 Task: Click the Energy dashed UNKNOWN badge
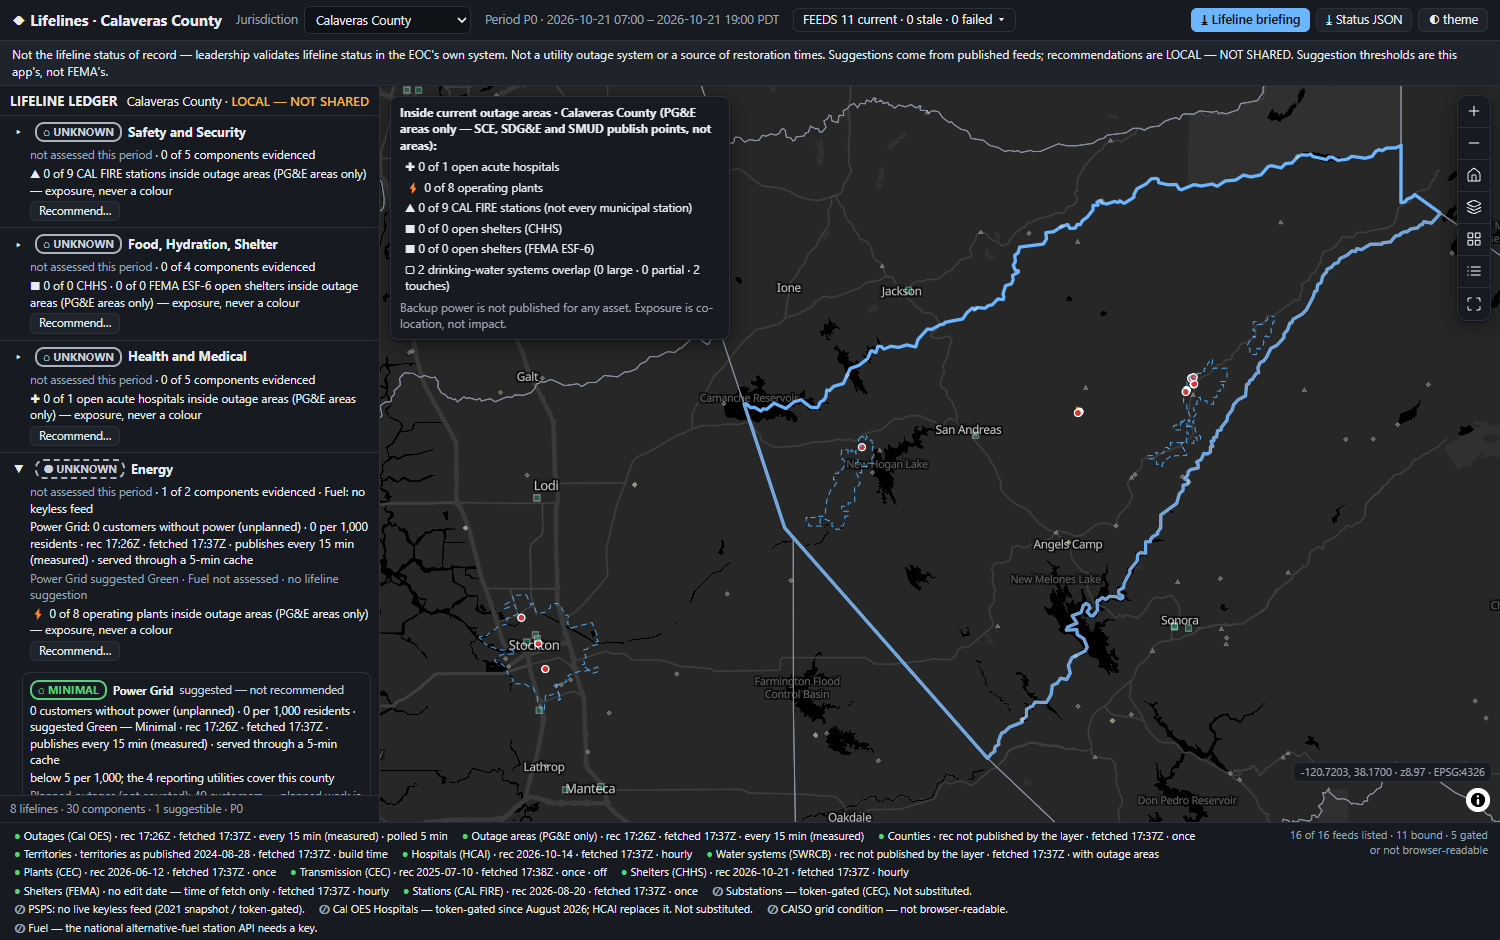coord(80,469)
